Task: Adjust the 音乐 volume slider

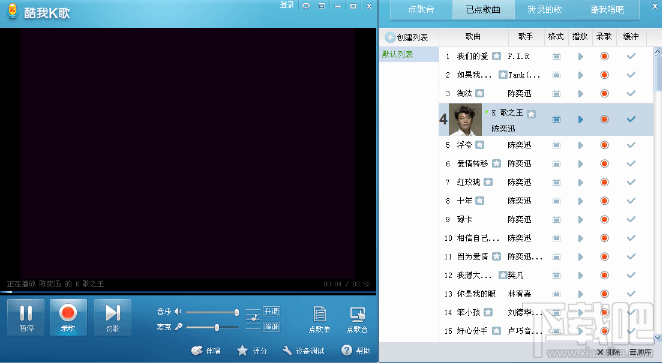Action: pos(212,312)
